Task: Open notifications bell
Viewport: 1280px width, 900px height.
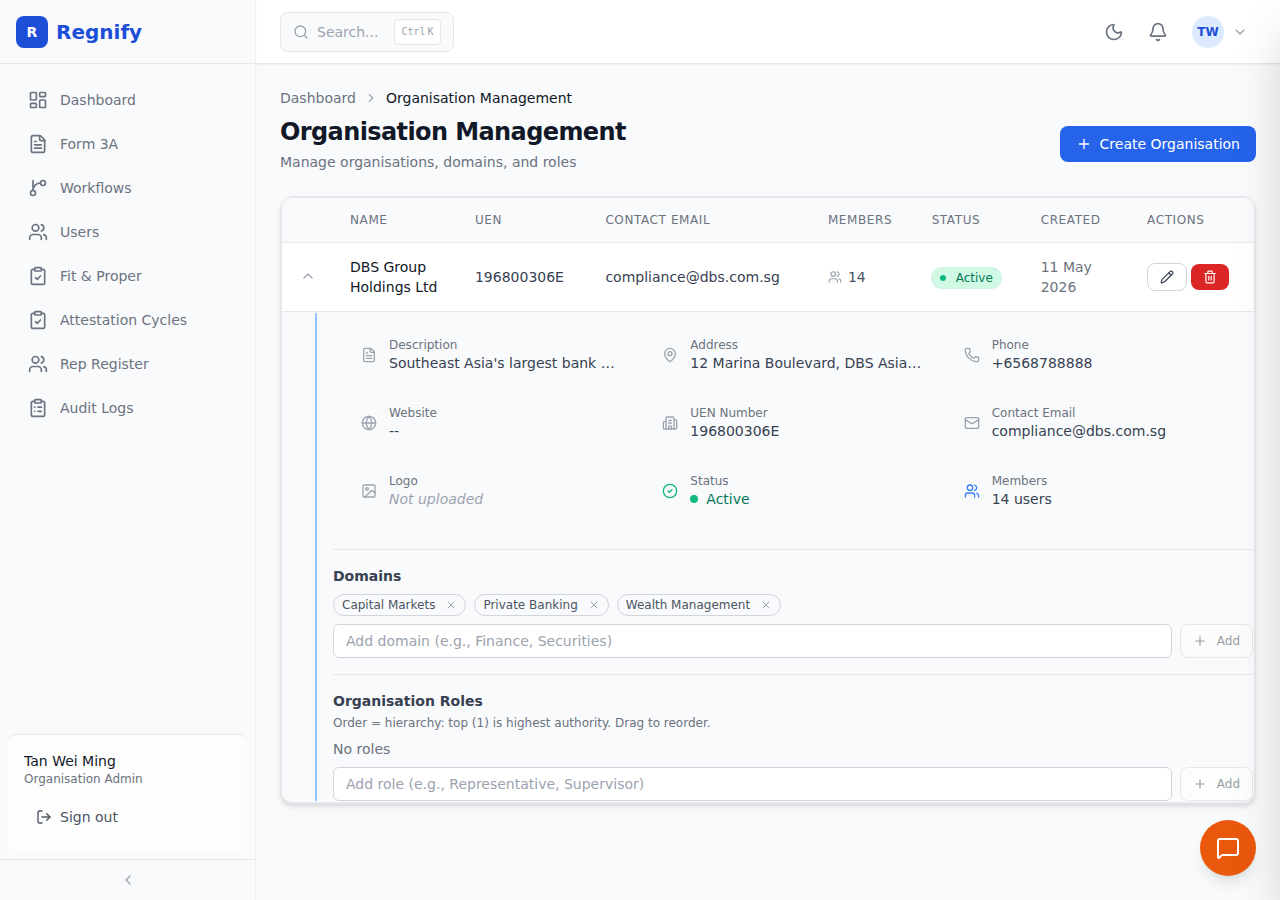Action: pyautogui.click(x=1158, y=32)
